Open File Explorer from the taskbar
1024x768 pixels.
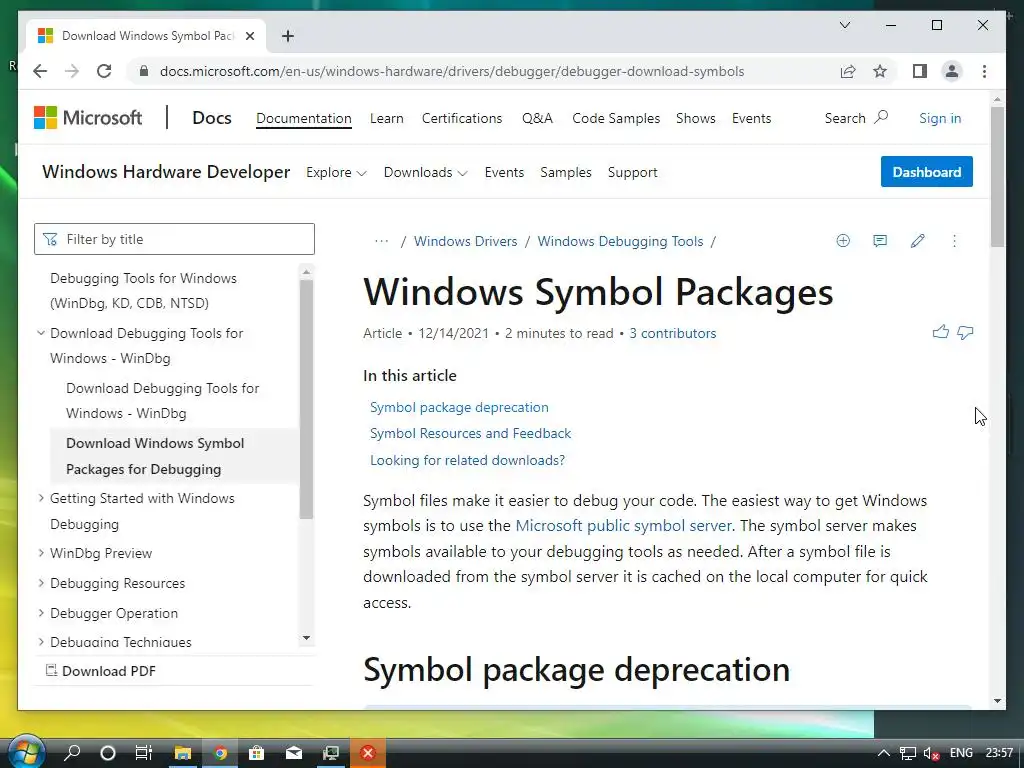[x=183, y=753]
